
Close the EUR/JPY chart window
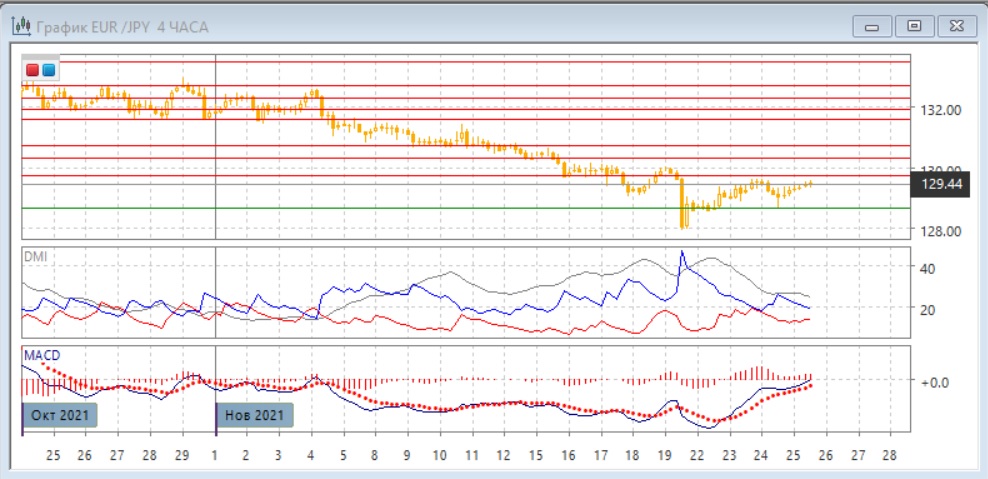(x=957, y=27)
